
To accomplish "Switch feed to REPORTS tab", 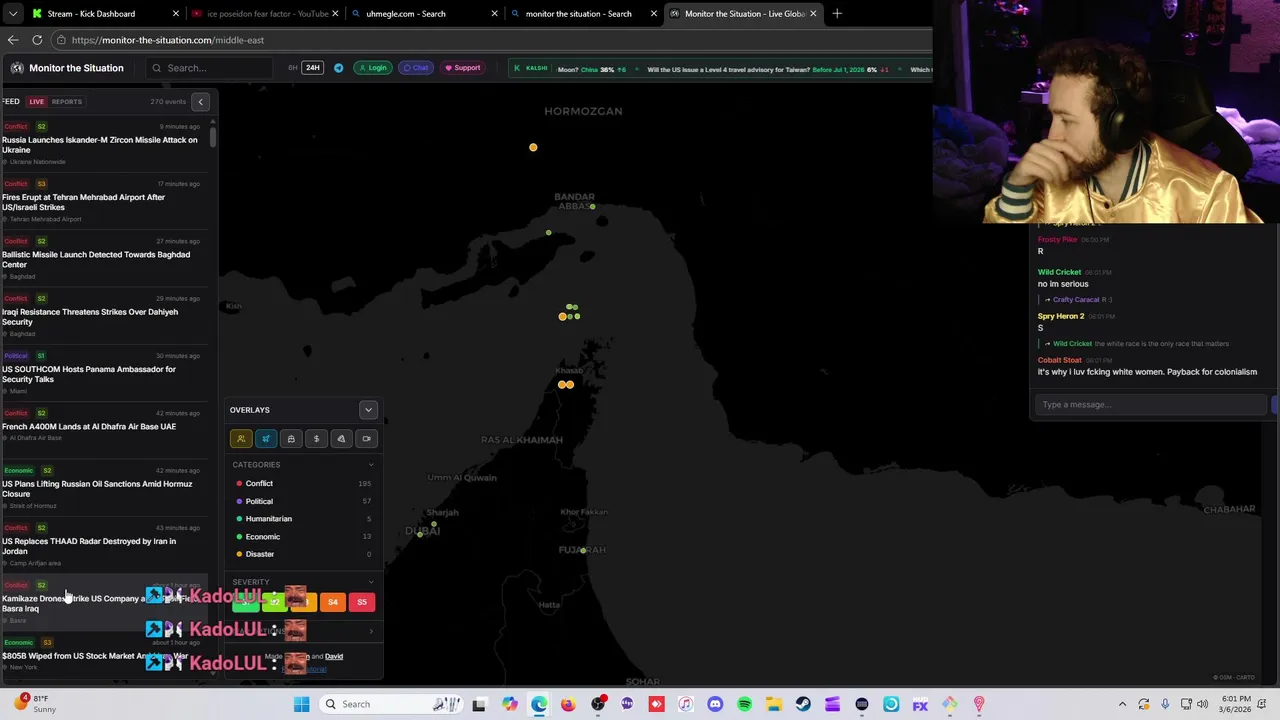I will tap(67, 102).
